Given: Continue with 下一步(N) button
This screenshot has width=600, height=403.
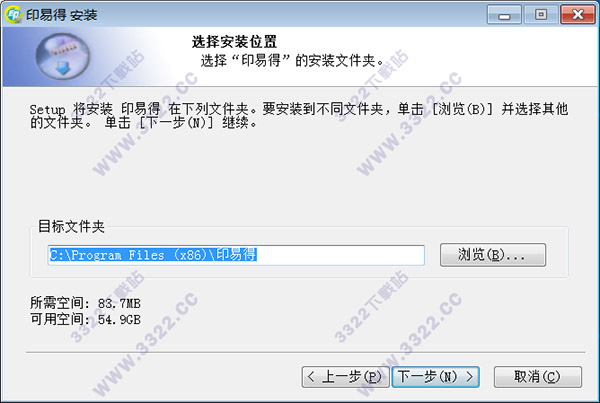Looking at the screenshot, I should pos(435,377).
